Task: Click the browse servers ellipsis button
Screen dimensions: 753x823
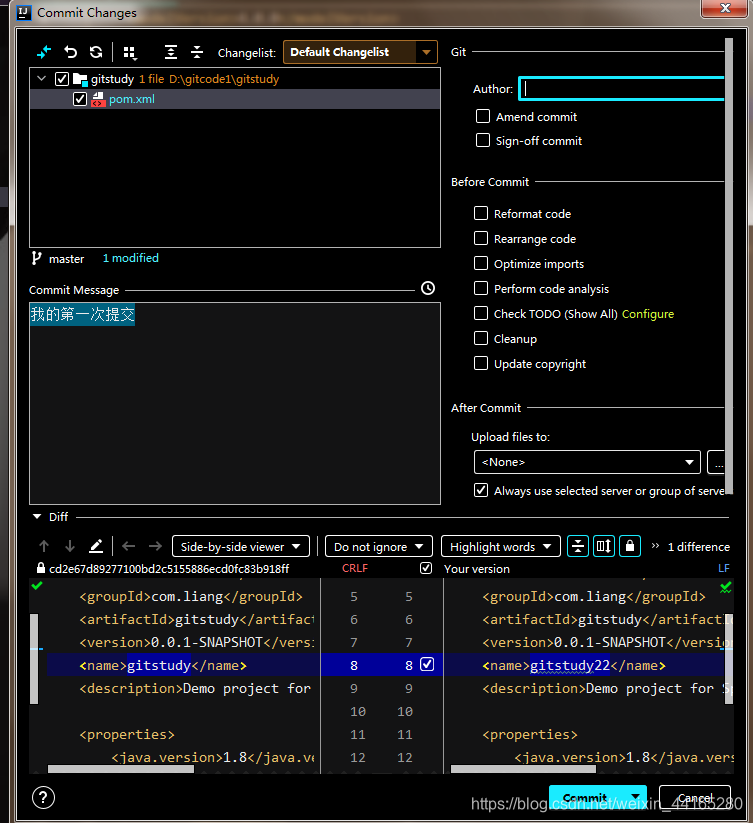Action: pos(717,462)
